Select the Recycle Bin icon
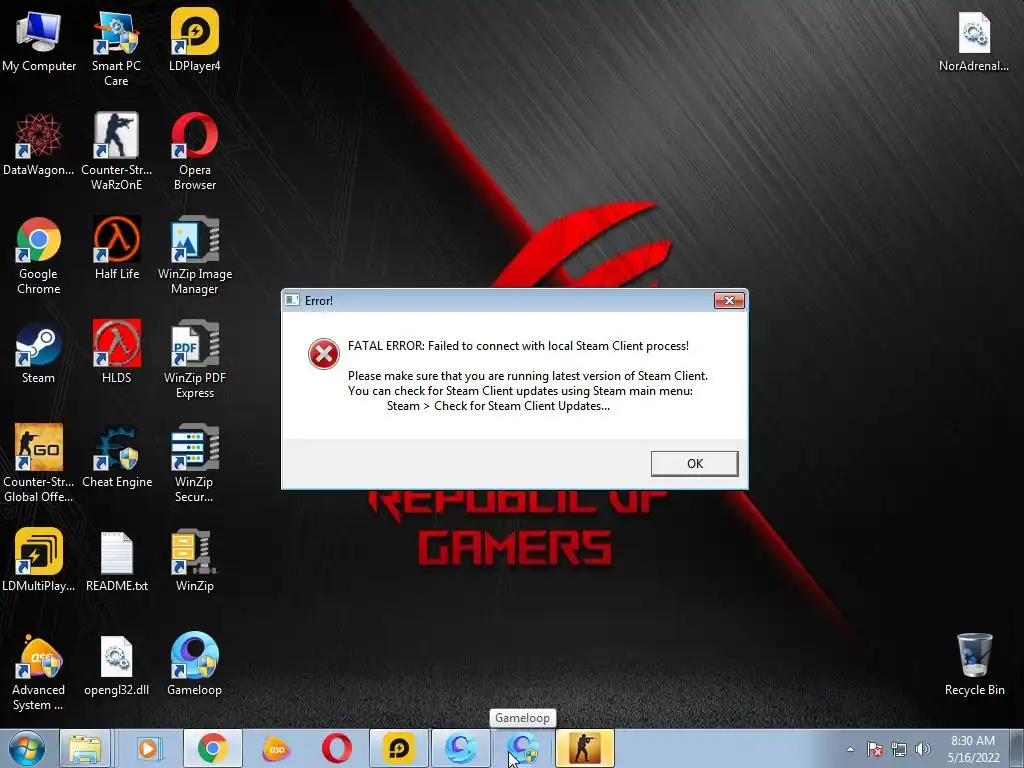Viewport: 1024px width, 768px height. click(974, 664)
